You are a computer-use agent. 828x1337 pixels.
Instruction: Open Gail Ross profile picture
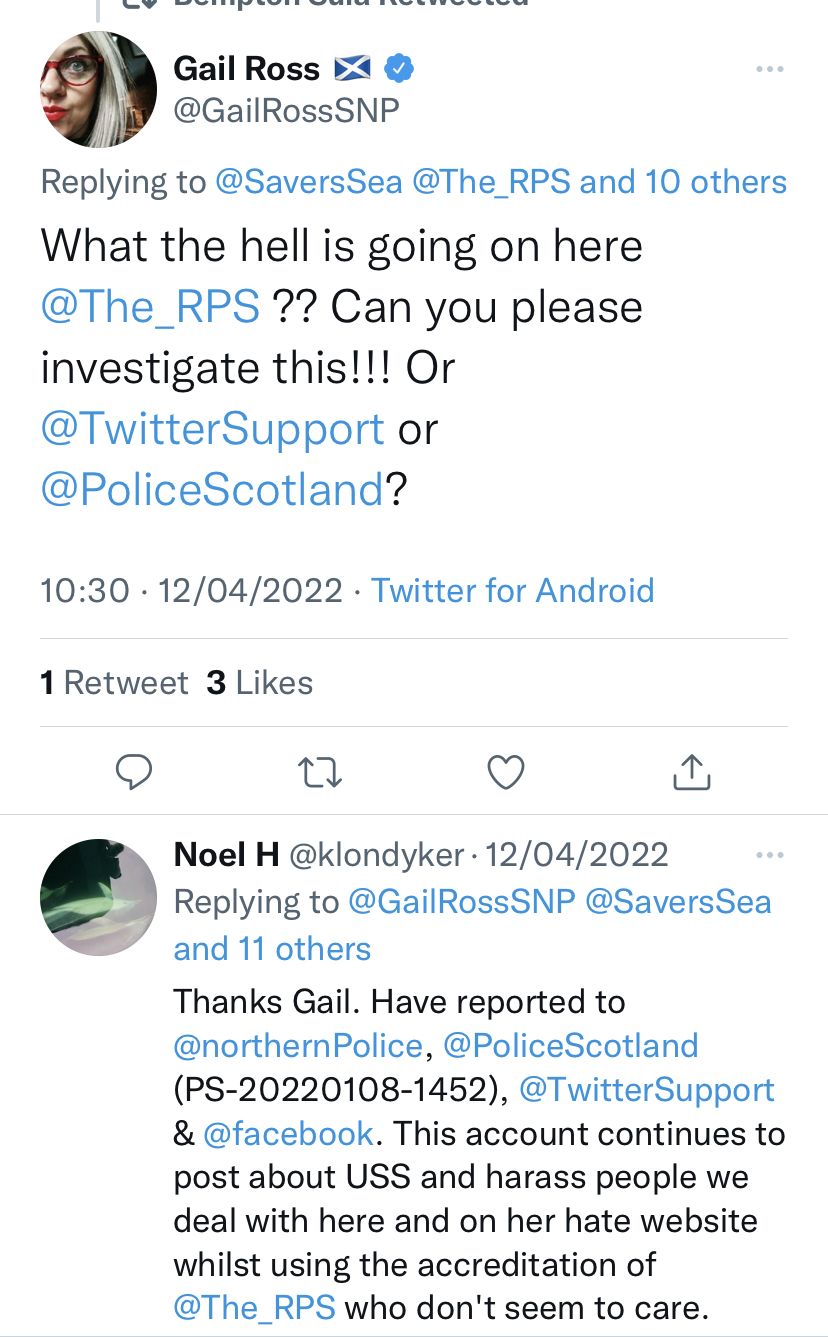click(x=98, y=89)
